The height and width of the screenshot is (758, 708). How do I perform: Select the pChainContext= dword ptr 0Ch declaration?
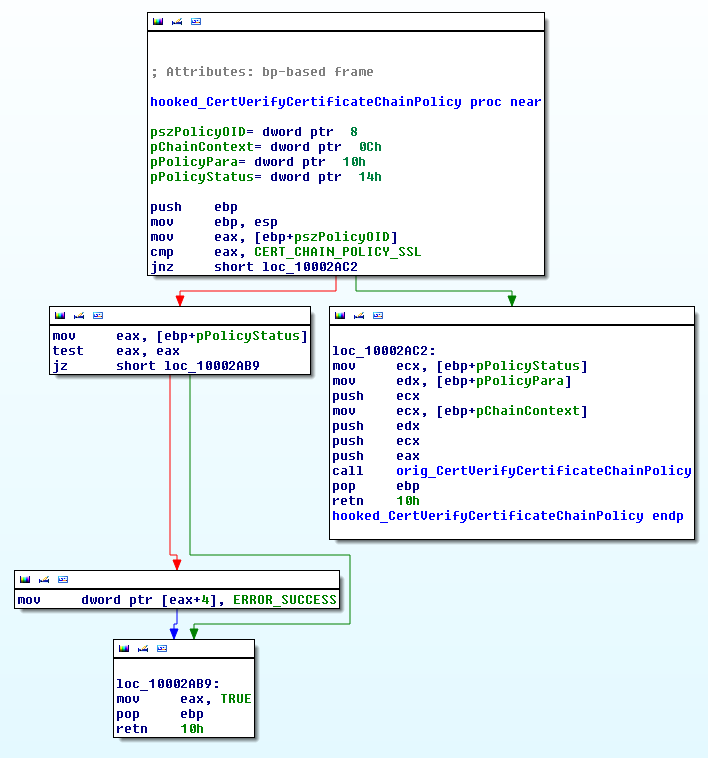tap(266, 147)
